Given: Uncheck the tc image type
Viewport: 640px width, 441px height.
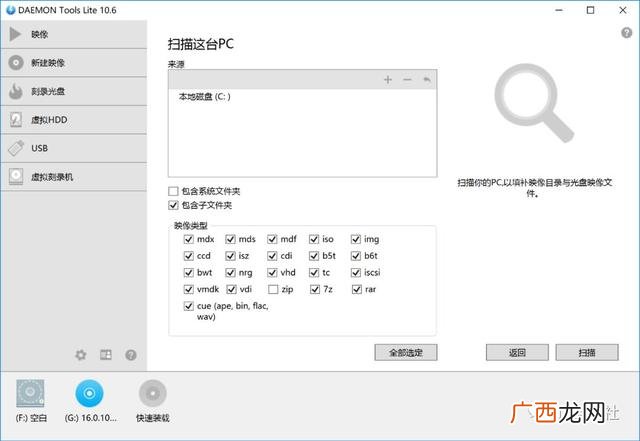Looking at the screenshot, I should [x=314, y=272].
